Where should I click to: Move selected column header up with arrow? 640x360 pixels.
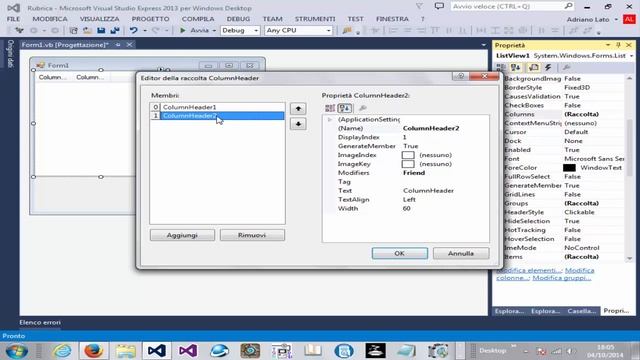pyautogui.click(x=298, y=109)
